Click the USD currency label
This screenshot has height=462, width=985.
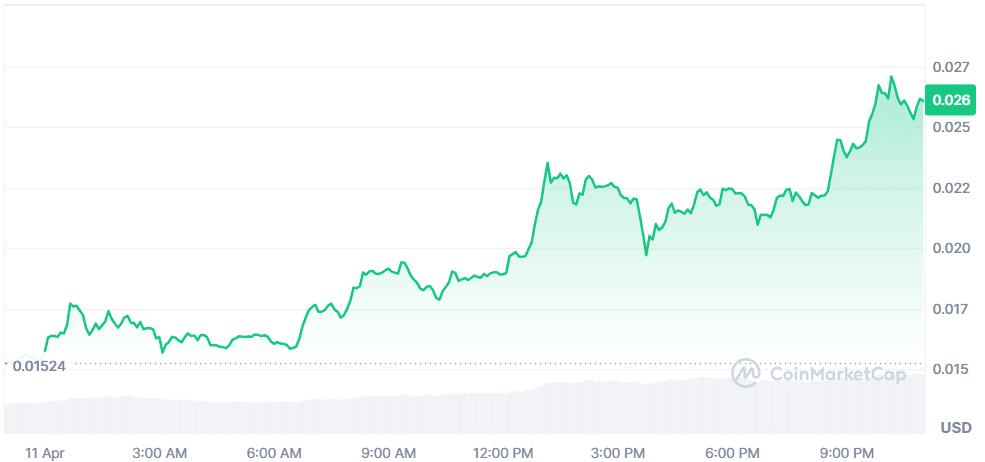click(955, 428)
